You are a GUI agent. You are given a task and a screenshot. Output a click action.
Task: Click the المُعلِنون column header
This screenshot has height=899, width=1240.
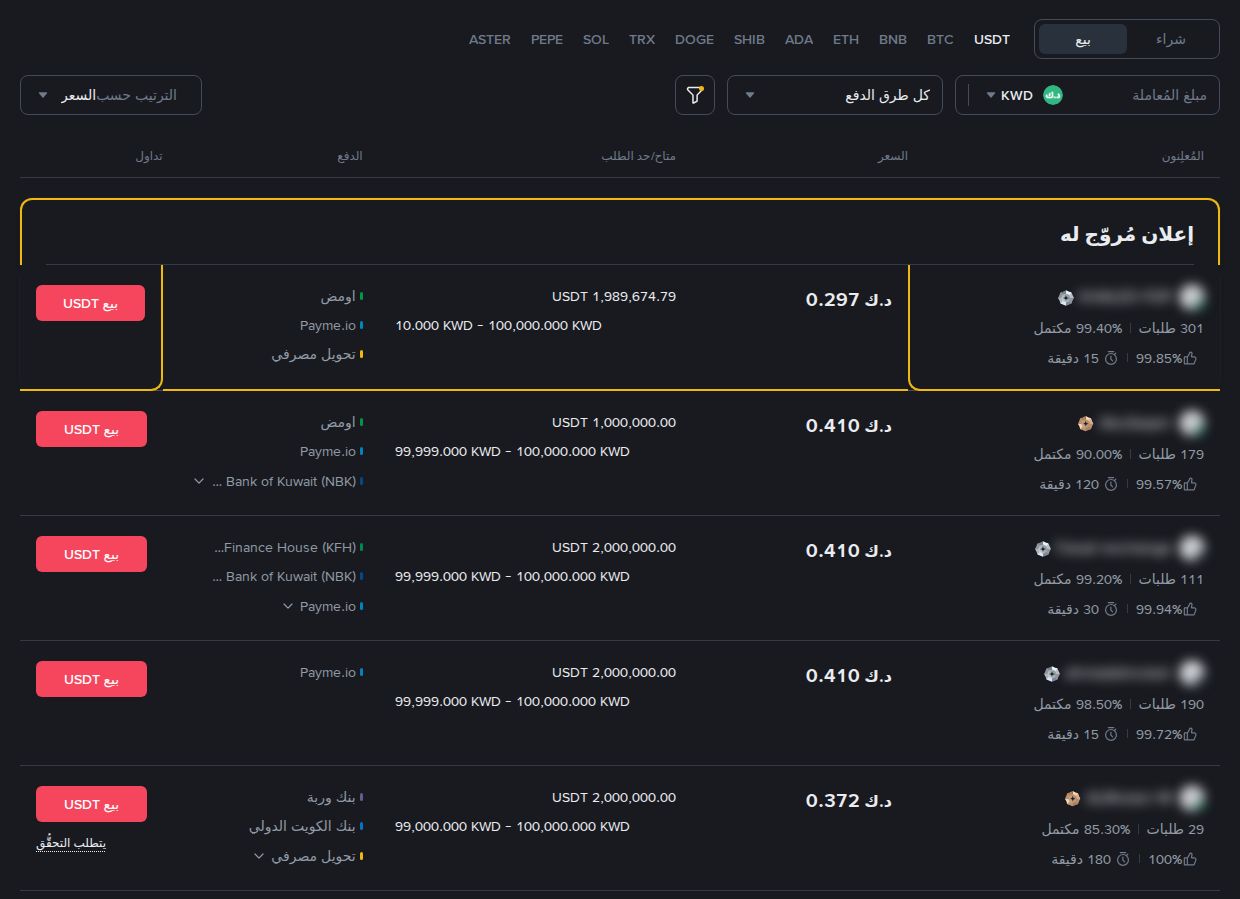point(1182,156)
